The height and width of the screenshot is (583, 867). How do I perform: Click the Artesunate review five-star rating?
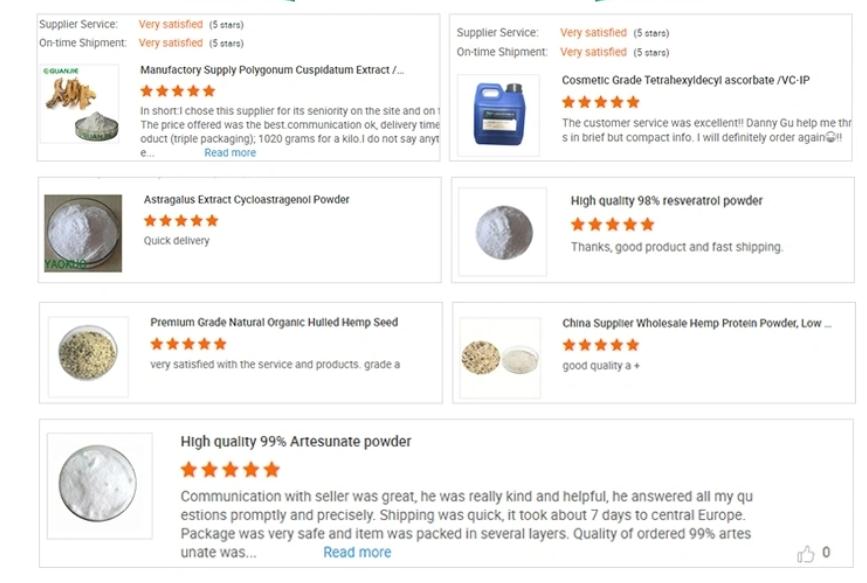click(230, 469)
